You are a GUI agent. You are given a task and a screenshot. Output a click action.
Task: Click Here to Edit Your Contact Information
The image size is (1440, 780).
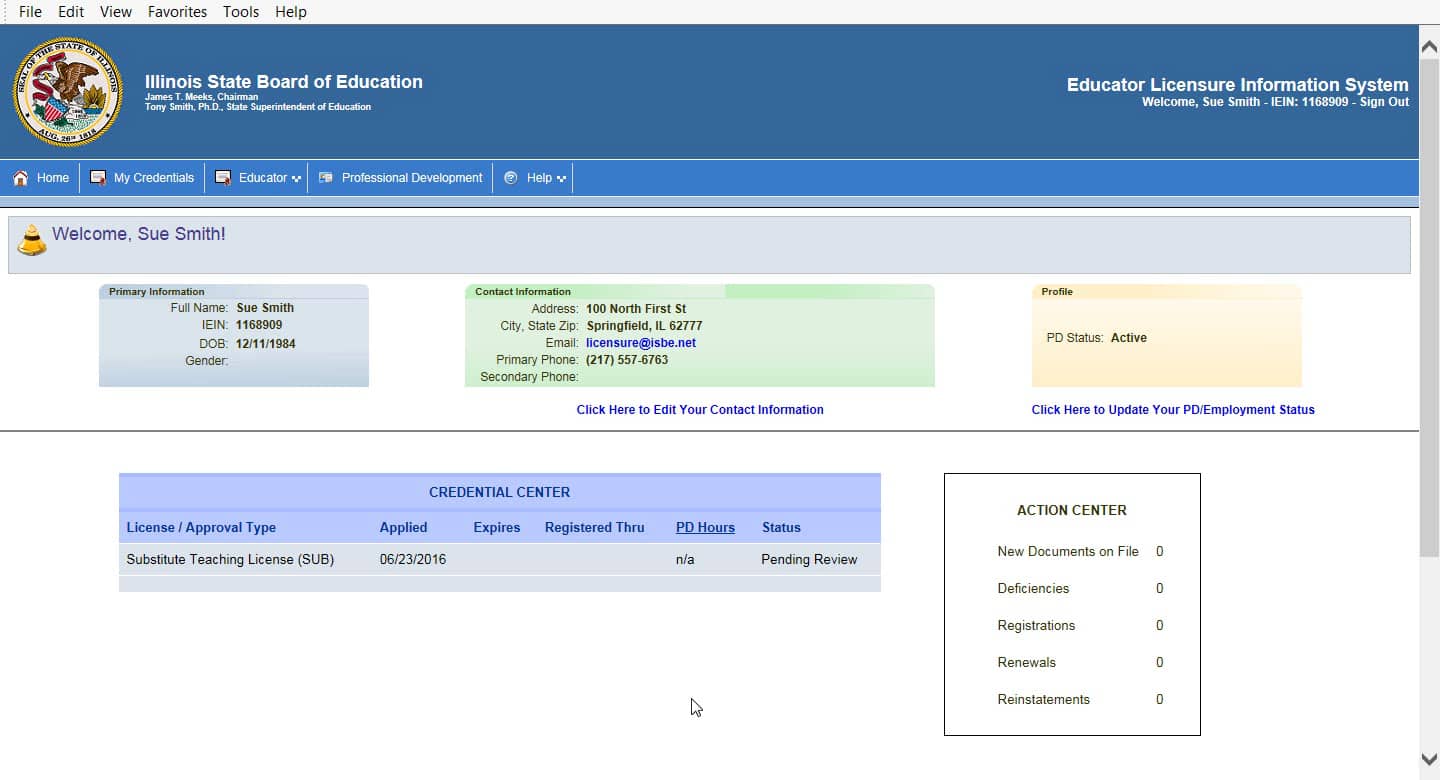[700, 410]
